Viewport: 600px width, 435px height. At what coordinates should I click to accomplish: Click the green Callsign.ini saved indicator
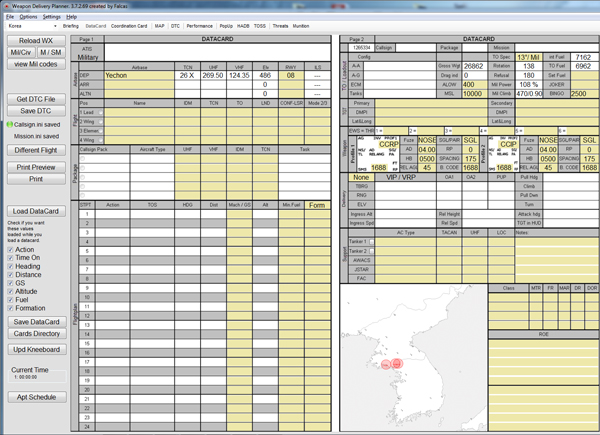pyautogui.click(x=10, y=124)
